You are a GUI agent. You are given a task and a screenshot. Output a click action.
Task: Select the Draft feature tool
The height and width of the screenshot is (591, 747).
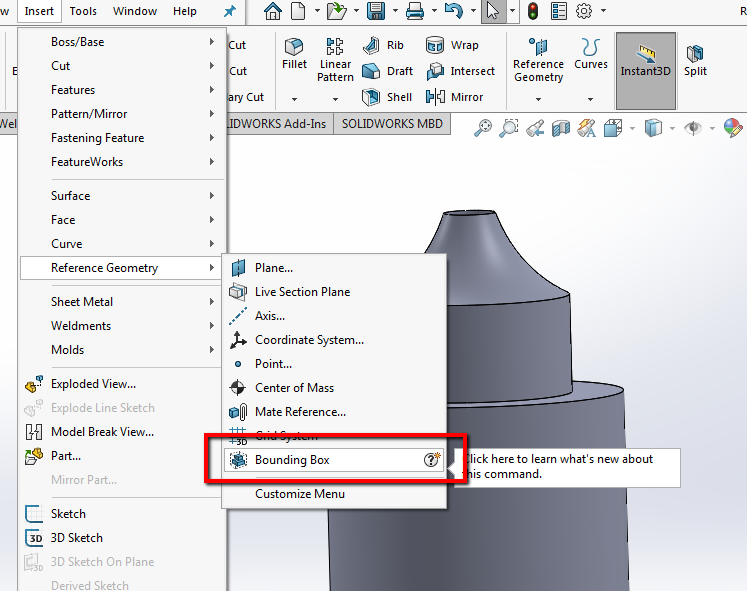387,71
